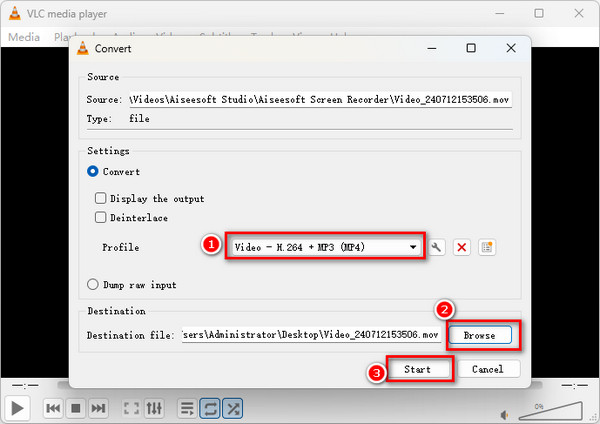Toggle random shuffle playback
This screenshot has width=600, height=424.
[x=233, y=408]
